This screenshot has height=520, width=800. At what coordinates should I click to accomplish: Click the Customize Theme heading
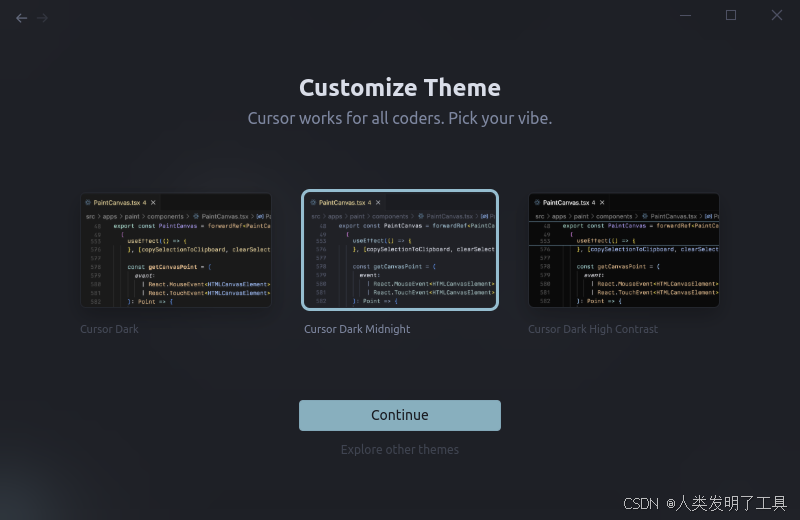(x=400, y=88)
